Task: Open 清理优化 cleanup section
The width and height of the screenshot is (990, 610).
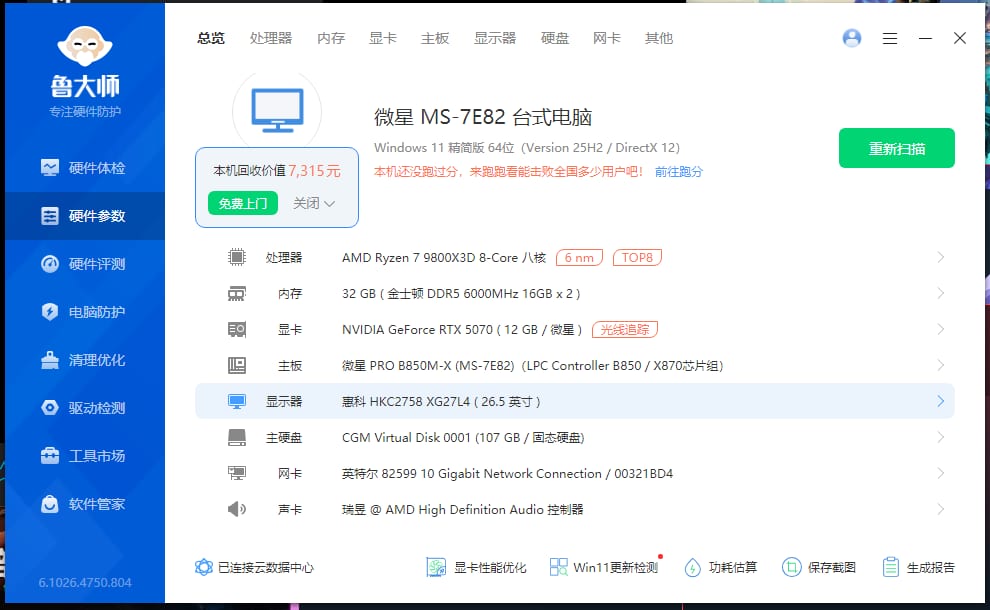Action: coord(85,360)
